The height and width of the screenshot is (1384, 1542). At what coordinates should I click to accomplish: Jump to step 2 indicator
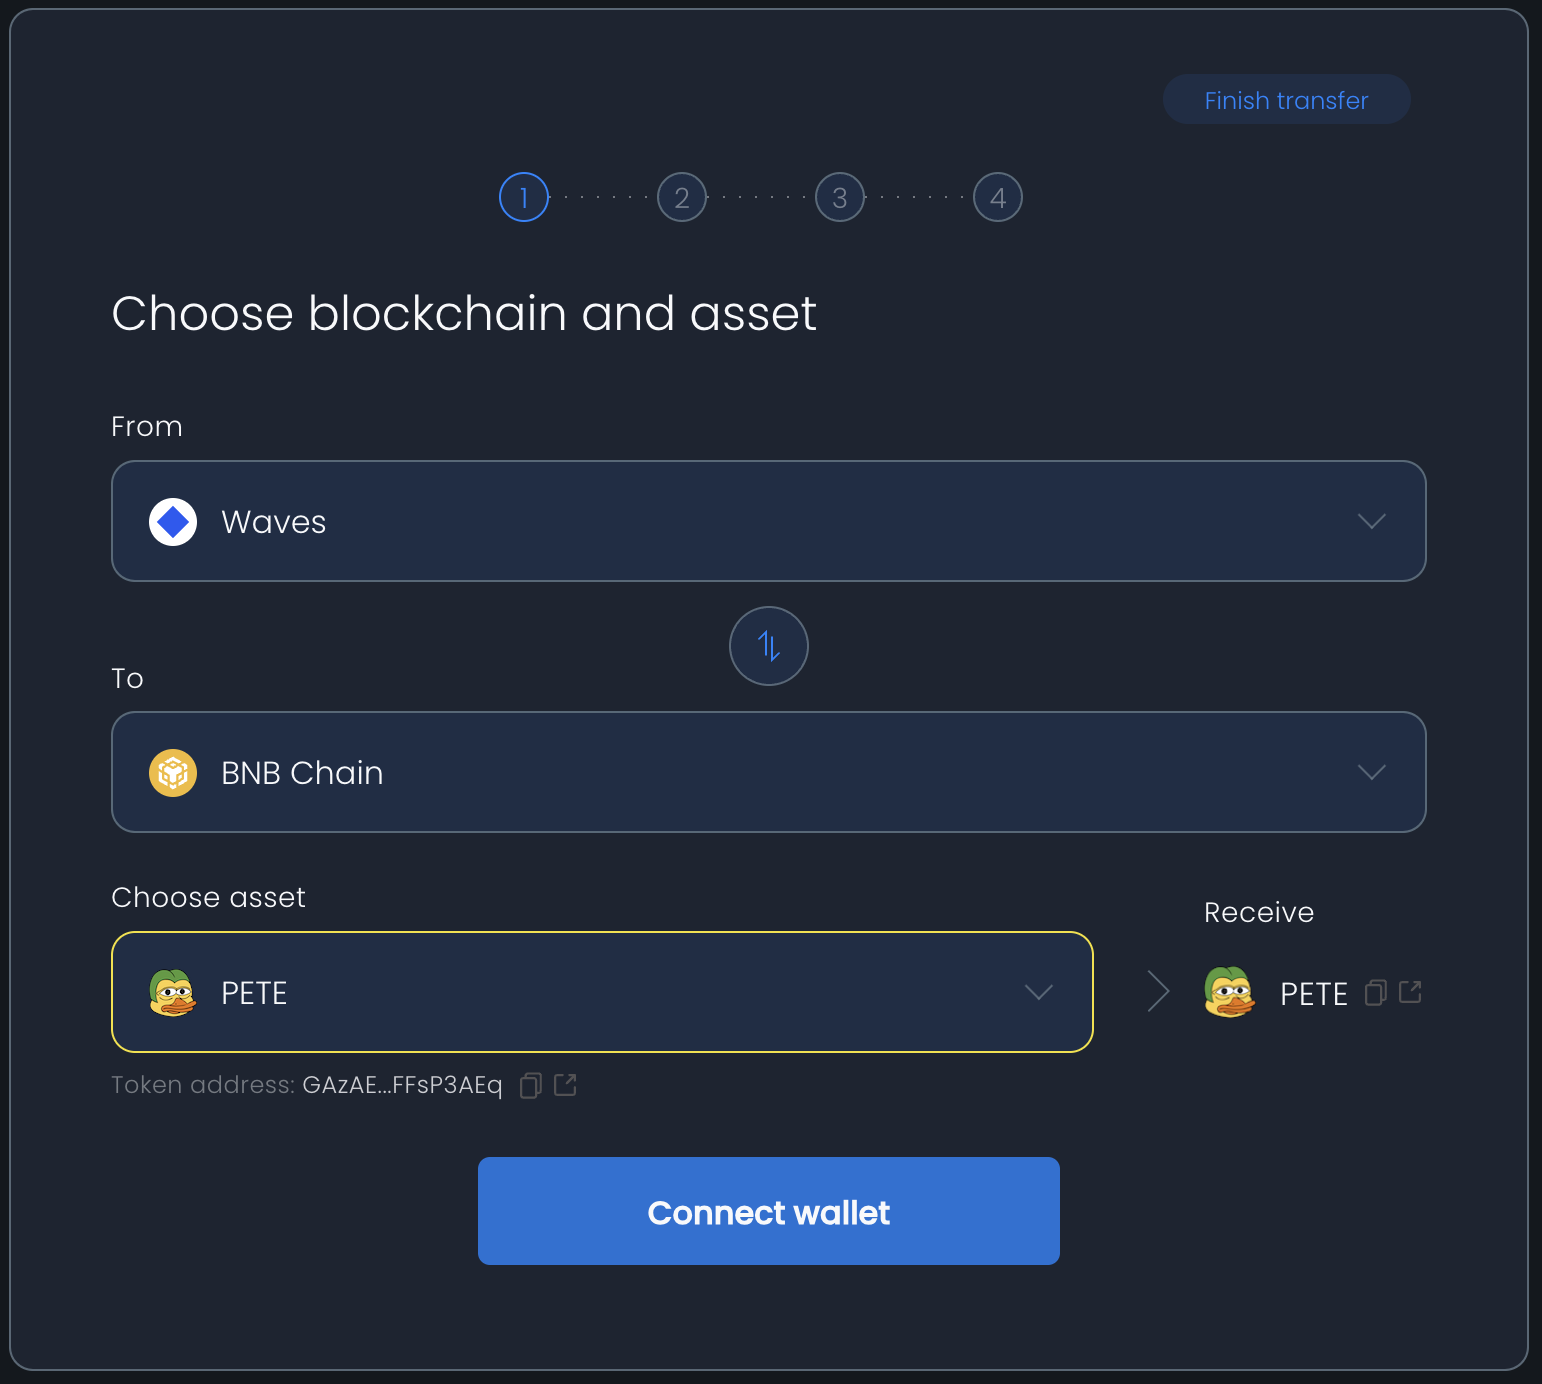coord(682,197)
